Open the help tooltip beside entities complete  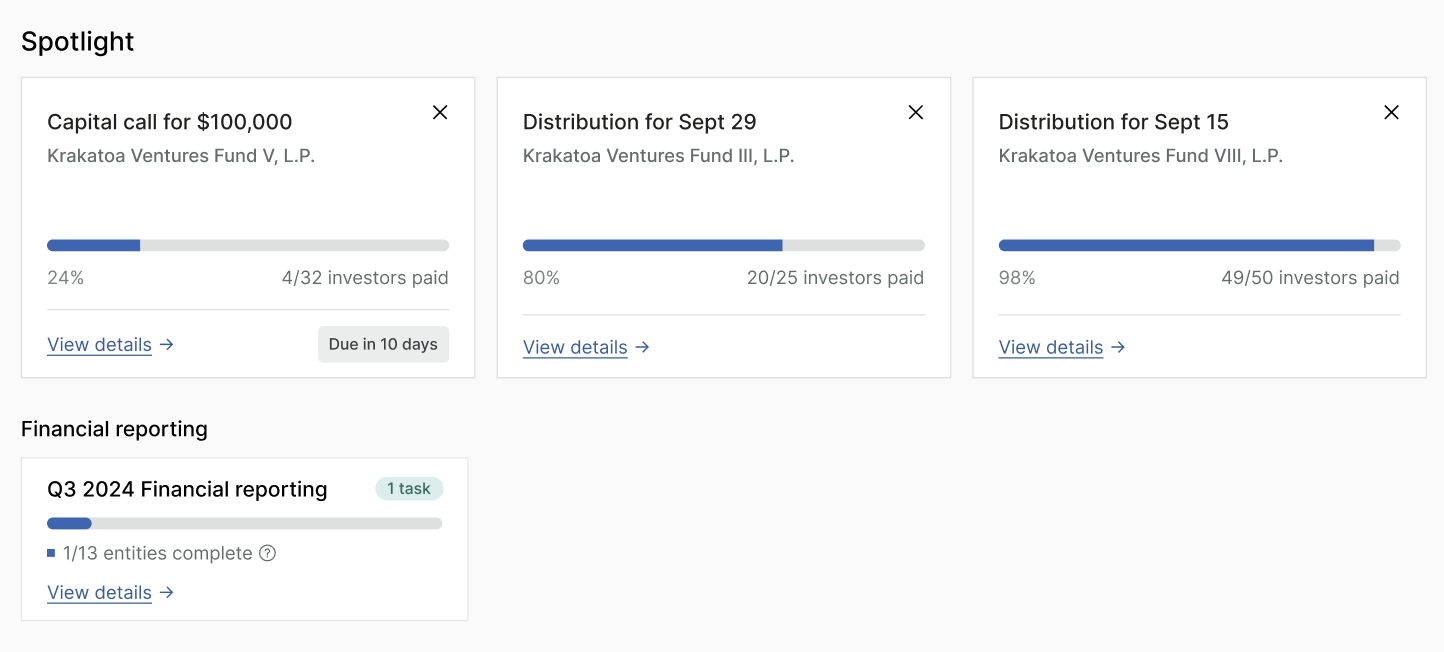(x=267, y=553)
